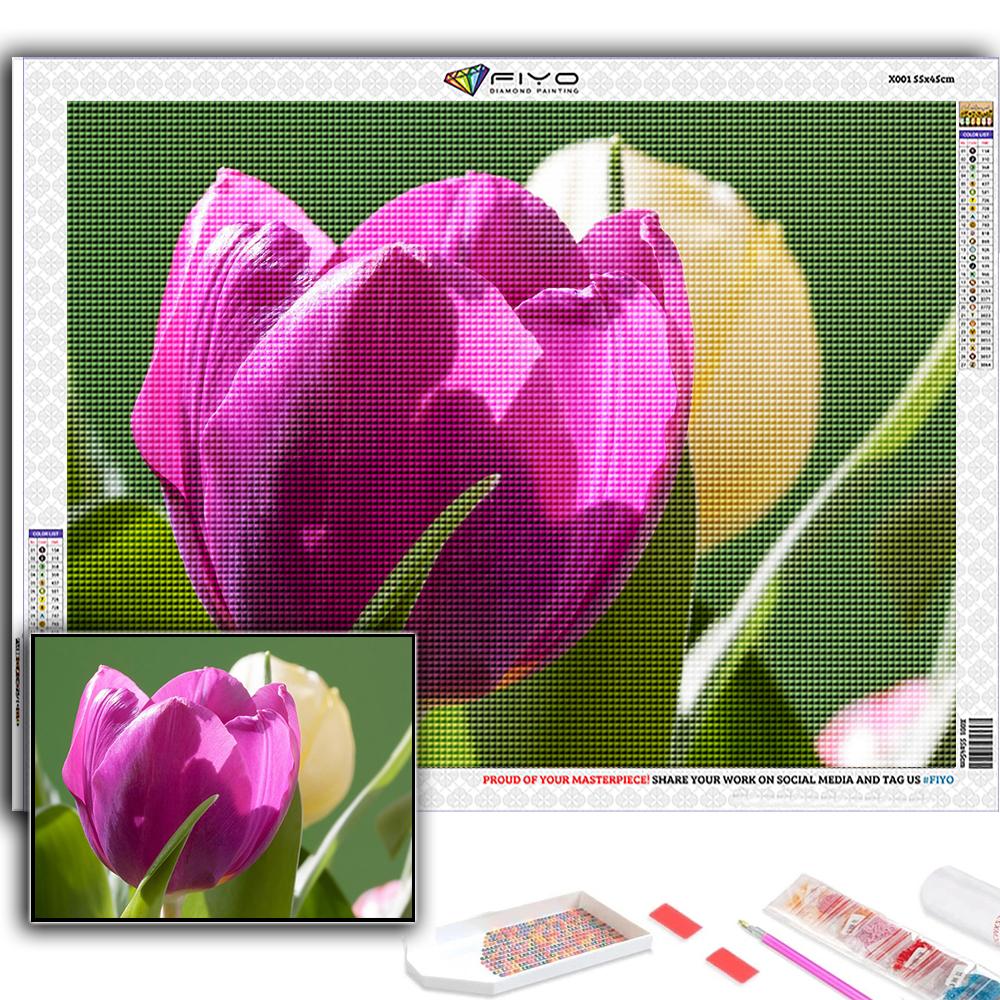Open the small thumbnail above the right color list
The image size is (1000, 1000).
coord(971,113)
